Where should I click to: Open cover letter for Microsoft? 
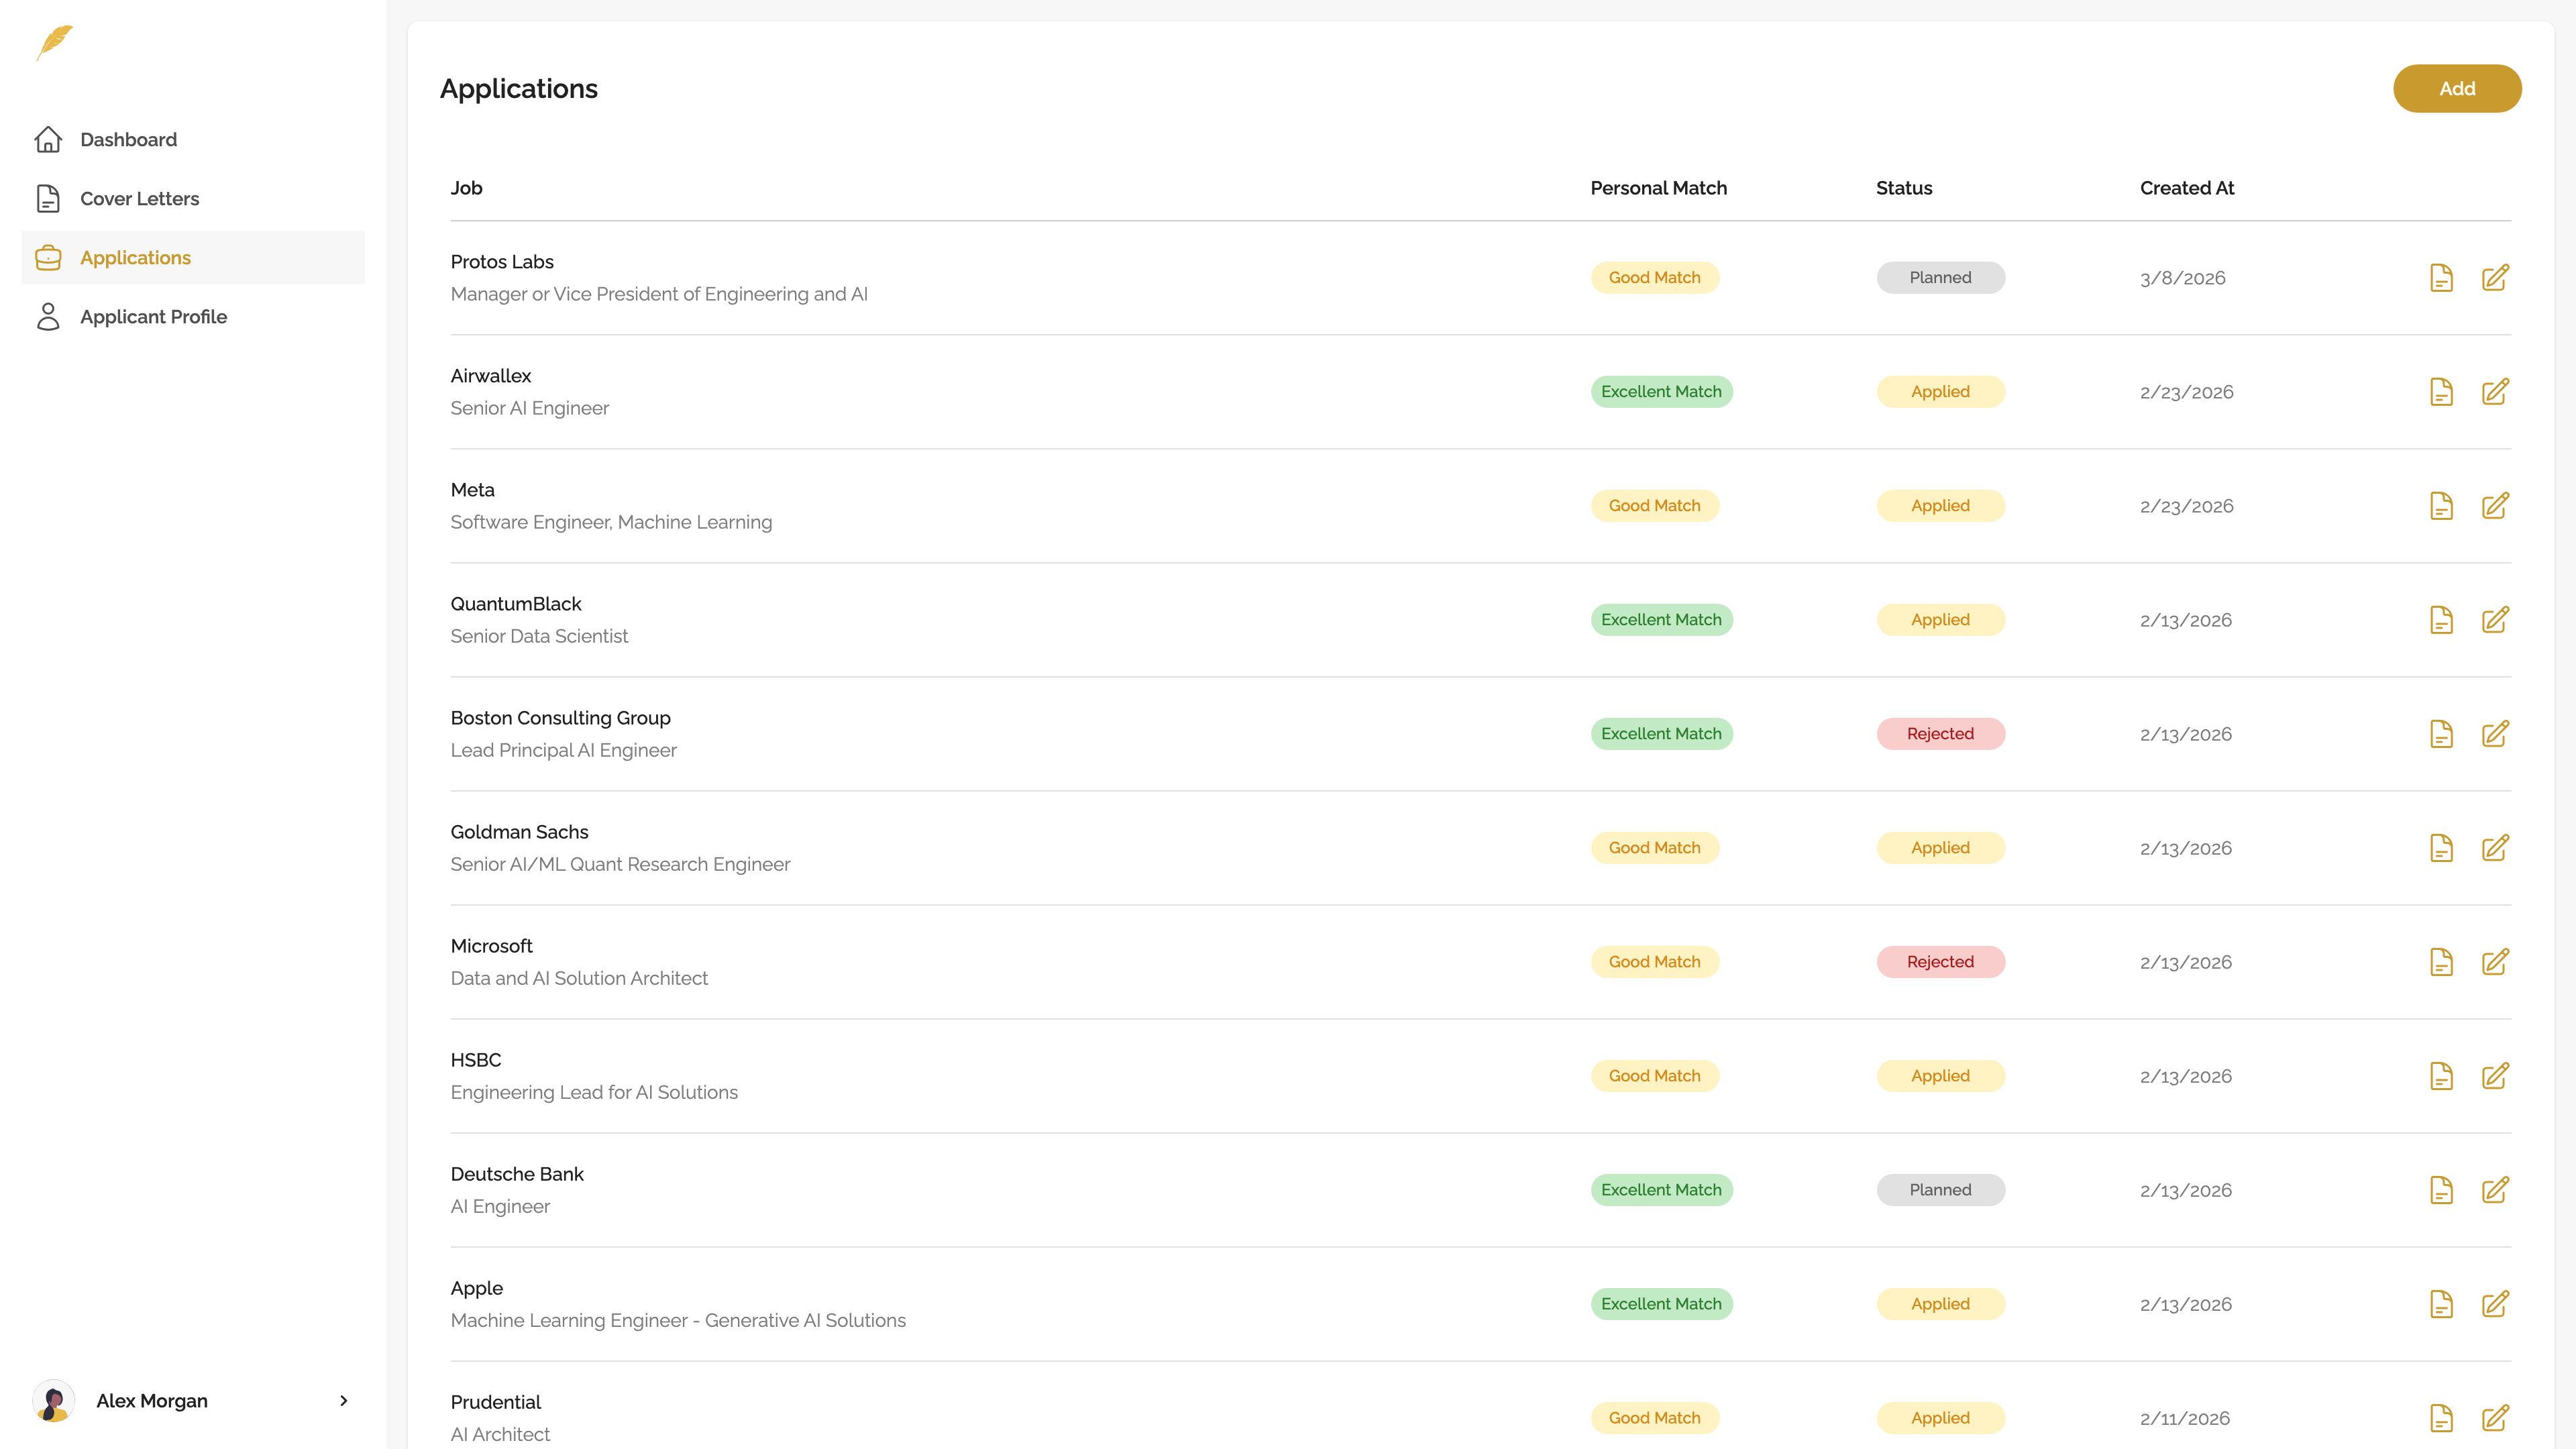click(2441, 962)
